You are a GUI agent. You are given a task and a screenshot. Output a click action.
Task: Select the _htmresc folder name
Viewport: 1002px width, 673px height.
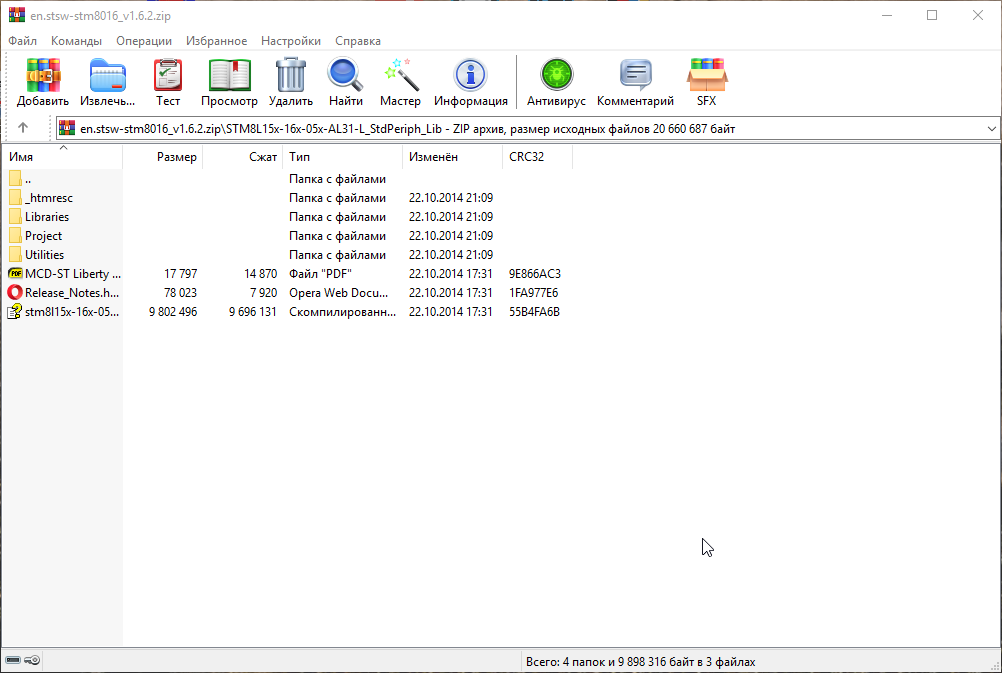click(49, 198)
